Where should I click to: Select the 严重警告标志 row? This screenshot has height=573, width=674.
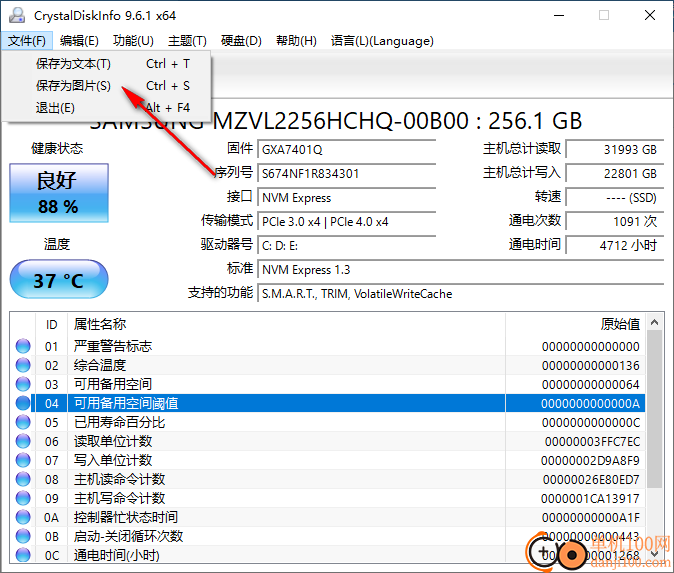click(329, 346)
